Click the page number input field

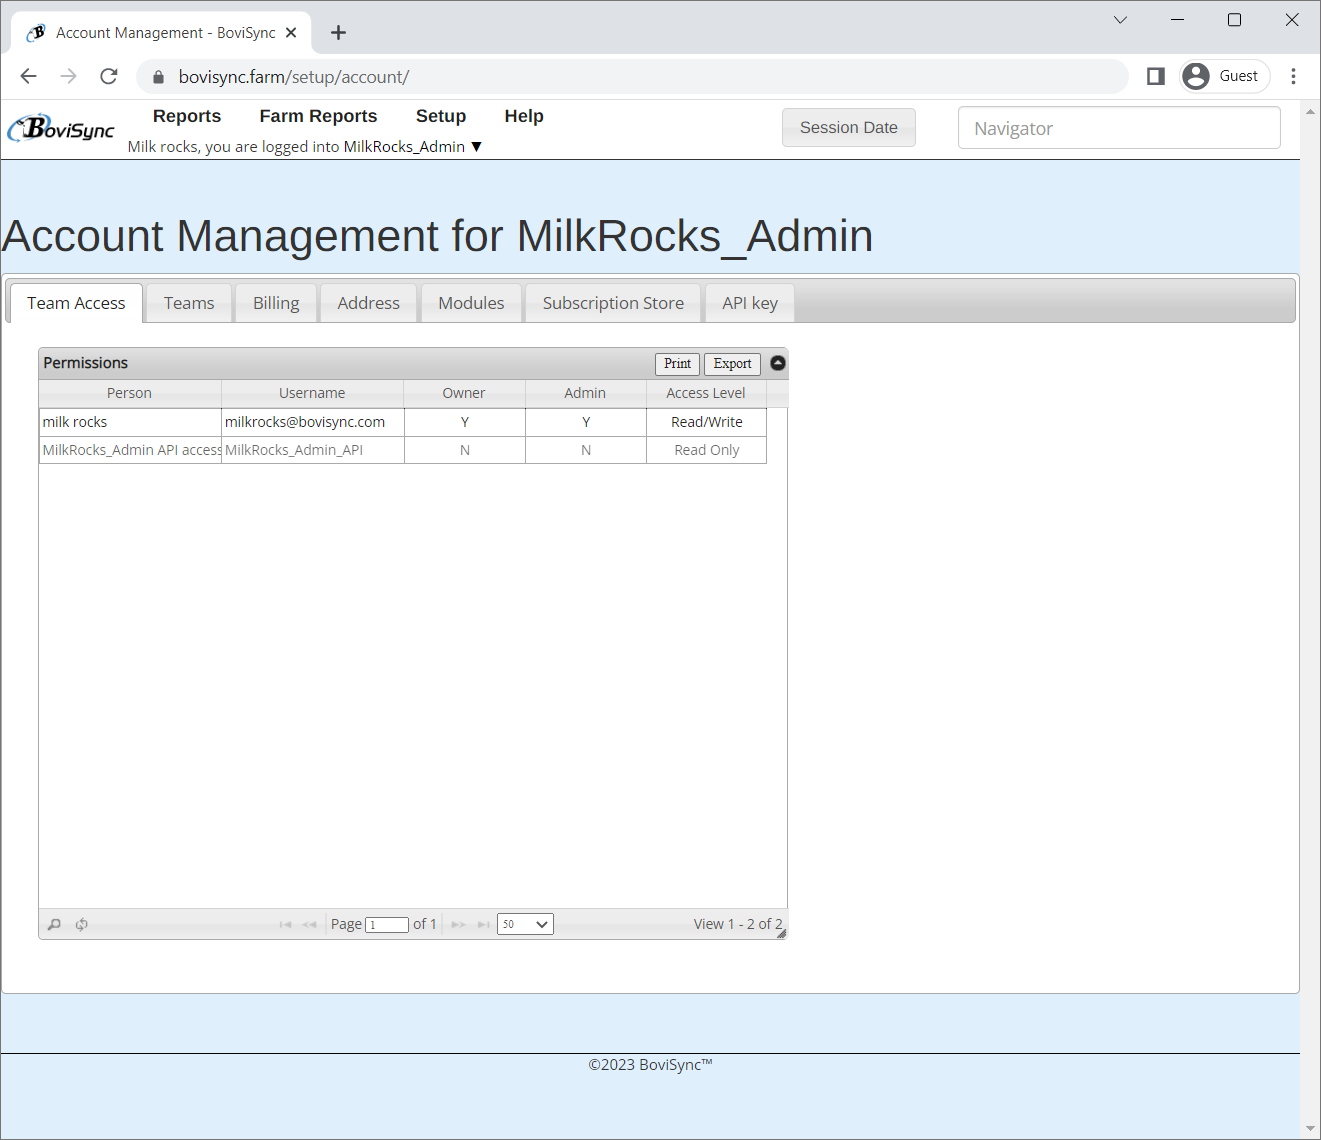(x=387, y=925)
